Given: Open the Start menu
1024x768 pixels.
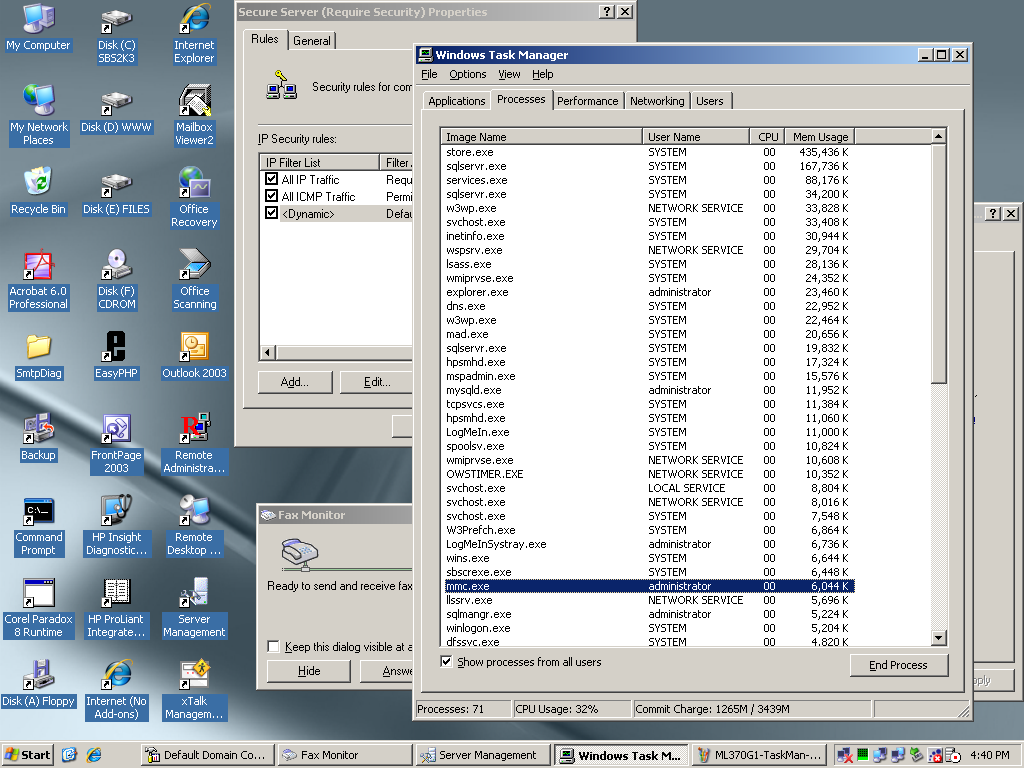Looking at the screenshot, I should [27, 755].
